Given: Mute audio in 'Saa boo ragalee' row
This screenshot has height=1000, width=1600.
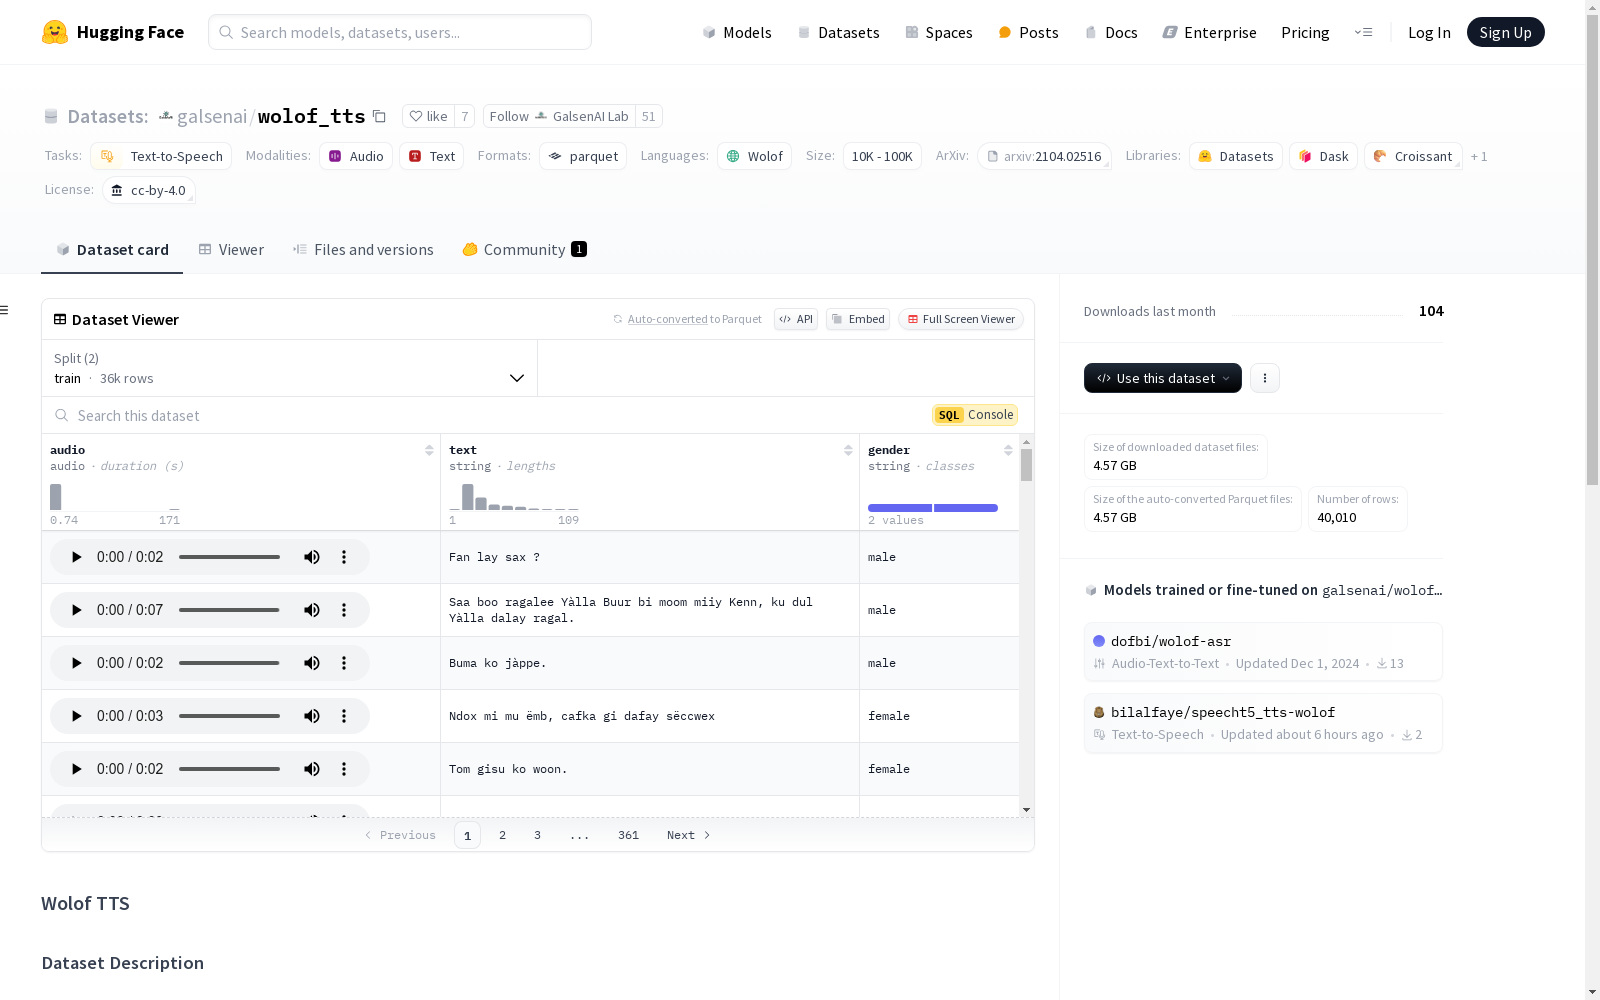Looking at the screenshot, I should (312, 610).
